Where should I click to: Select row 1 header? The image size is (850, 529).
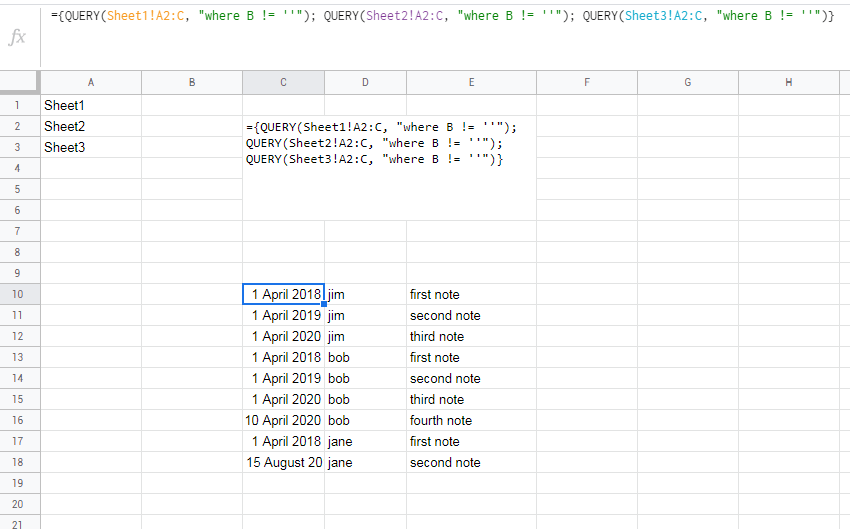(x=17, y=105)
